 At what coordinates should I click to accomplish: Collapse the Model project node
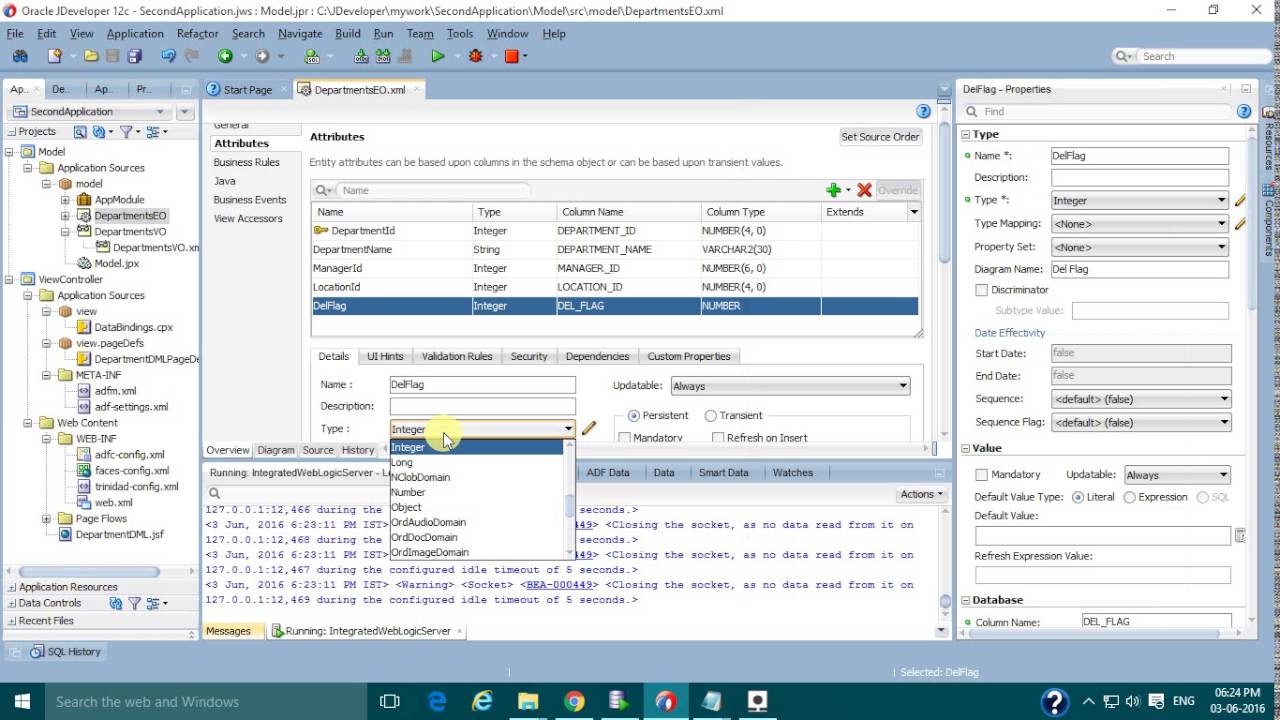point(11,152)
